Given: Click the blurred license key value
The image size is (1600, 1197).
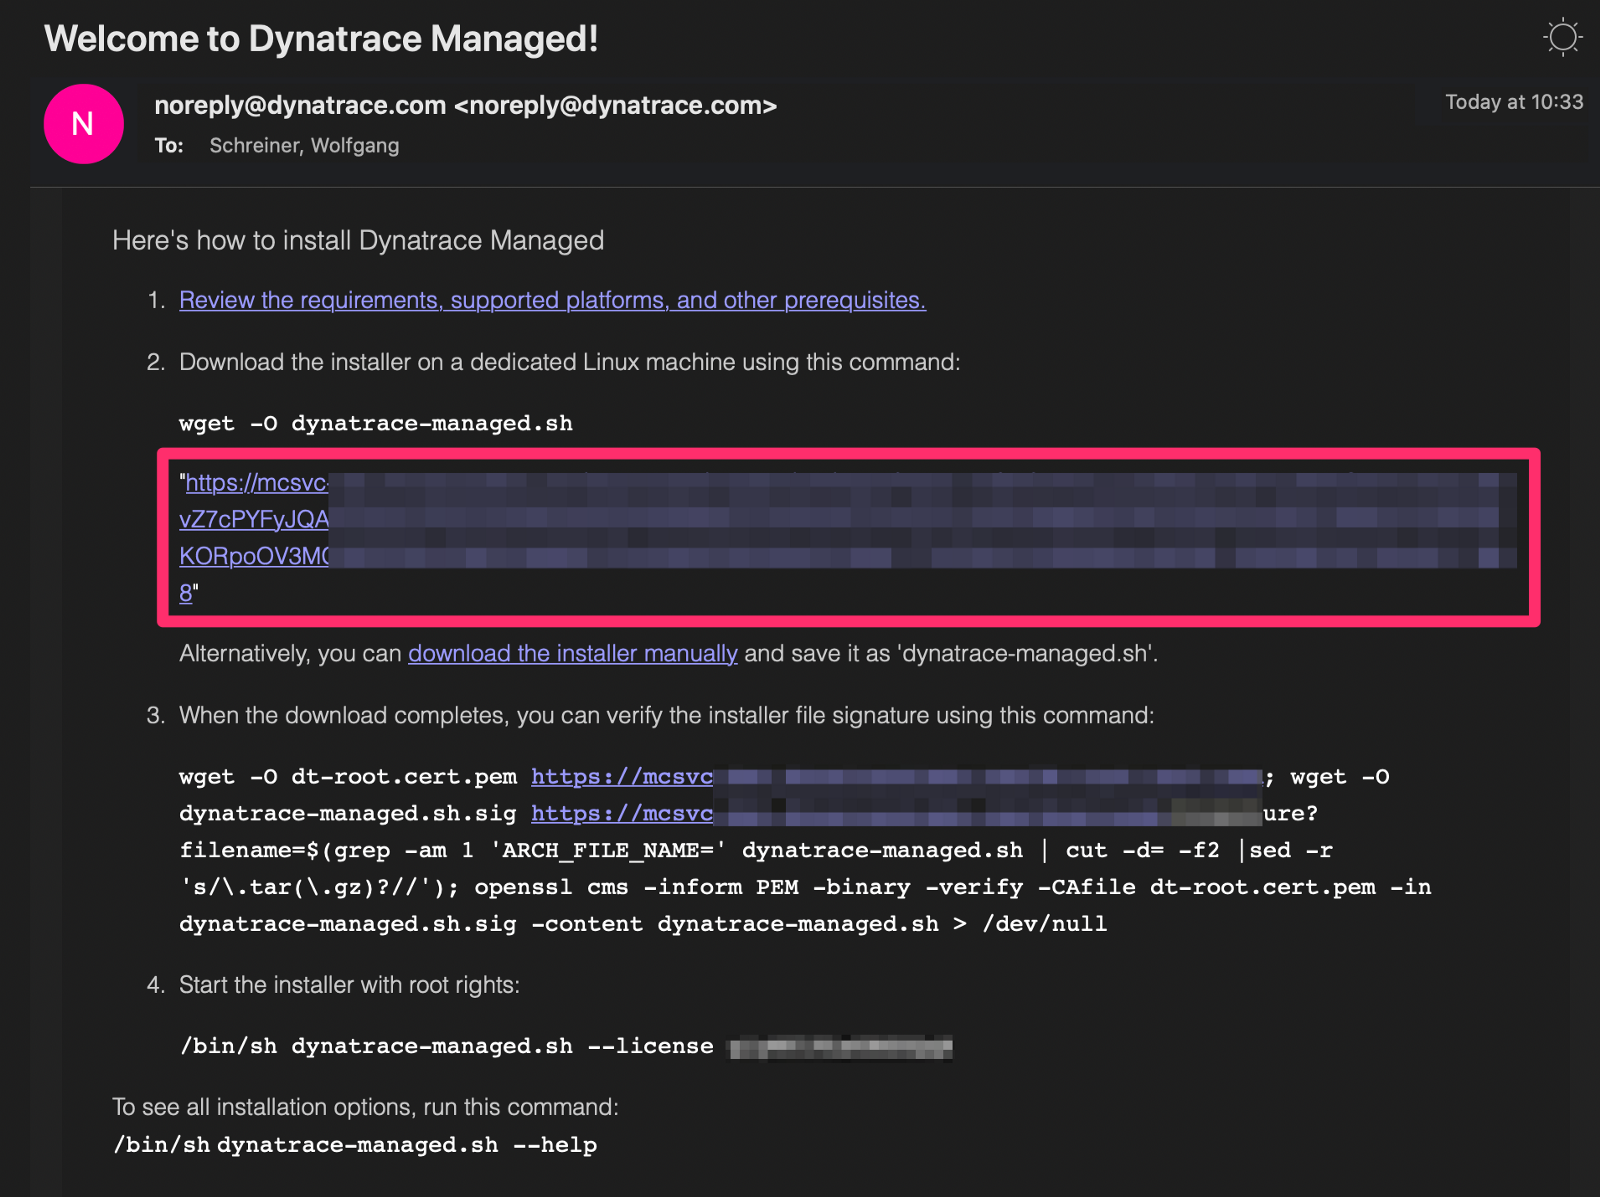Looking at the screenshot, I should click(840, 1048).
